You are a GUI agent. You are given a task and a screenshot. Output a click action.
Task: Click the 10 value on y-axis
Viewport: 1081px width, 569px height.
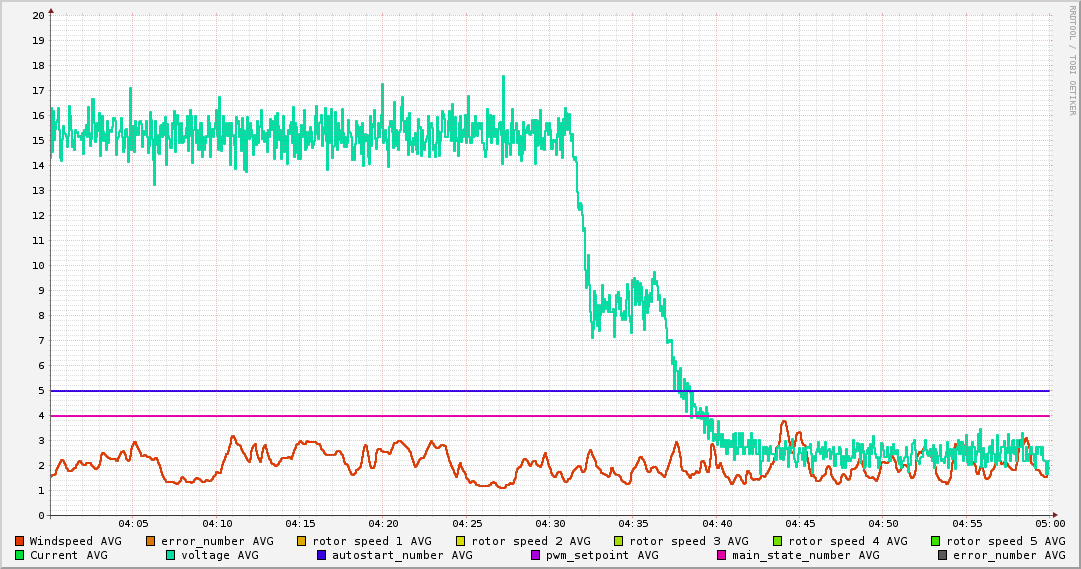coord(38,266)
